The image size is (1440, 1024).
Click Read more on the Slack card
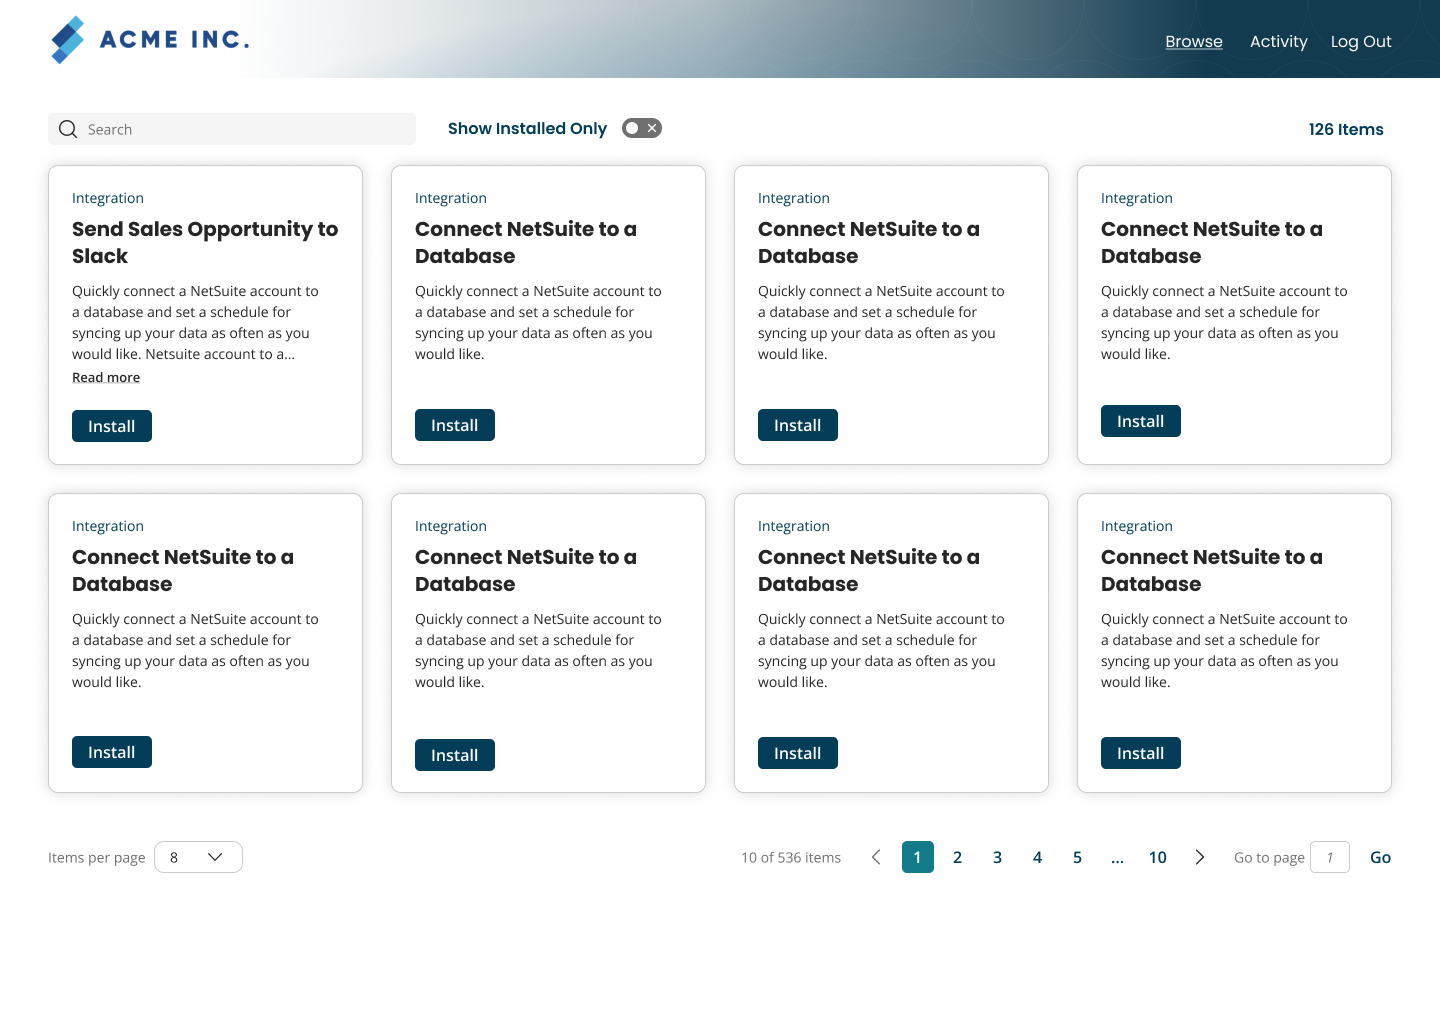(x=106, y=377)
